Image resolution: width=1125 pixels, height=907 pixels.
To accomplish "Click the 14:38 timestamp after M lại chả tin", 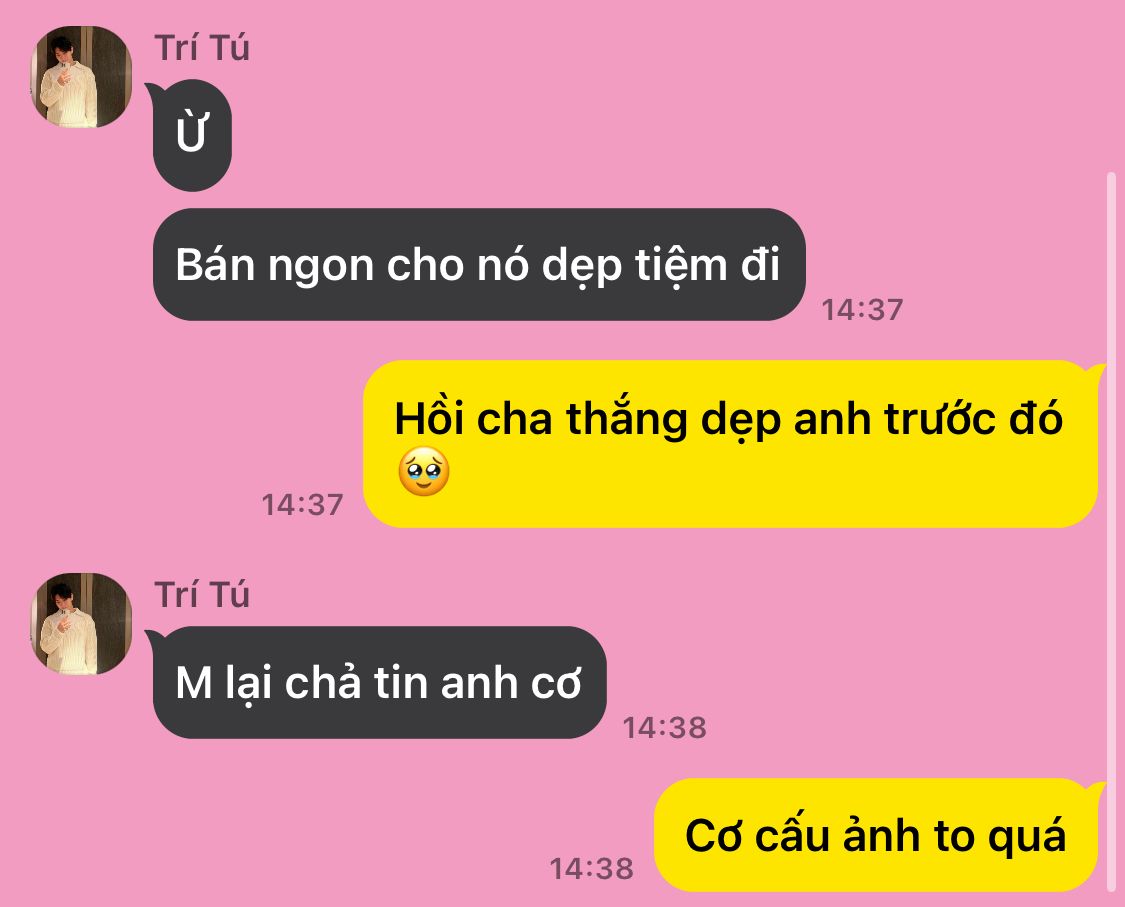I will (x=664, y=728).
